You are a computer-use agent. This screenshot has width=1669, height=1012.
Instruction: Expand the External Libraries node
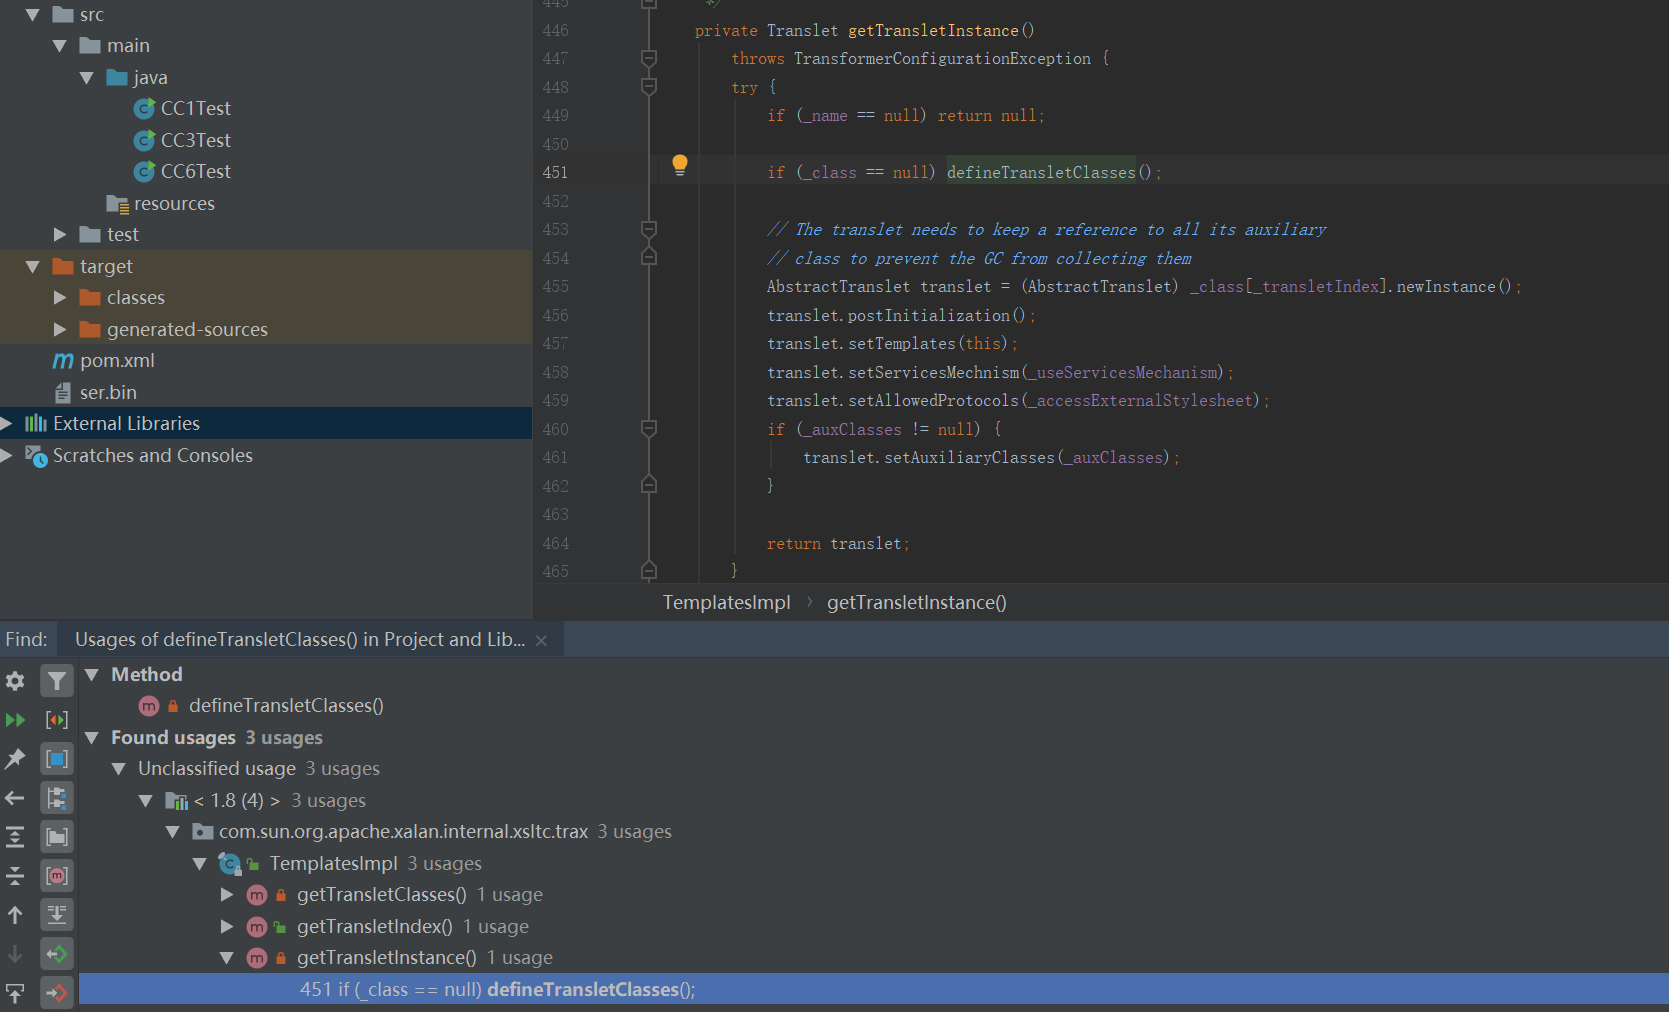(x=7, y=424)
